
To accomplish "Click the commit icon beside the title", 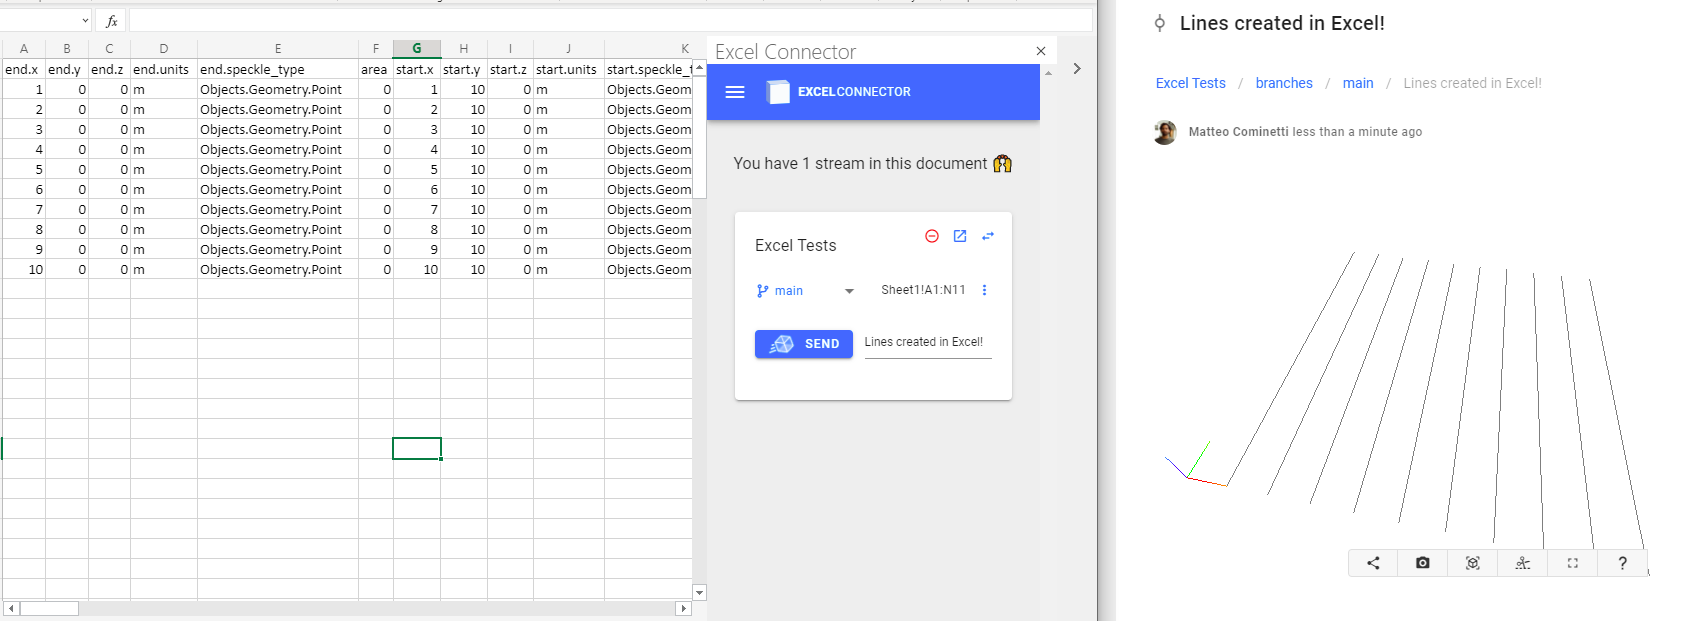I will coord(1160,23).
